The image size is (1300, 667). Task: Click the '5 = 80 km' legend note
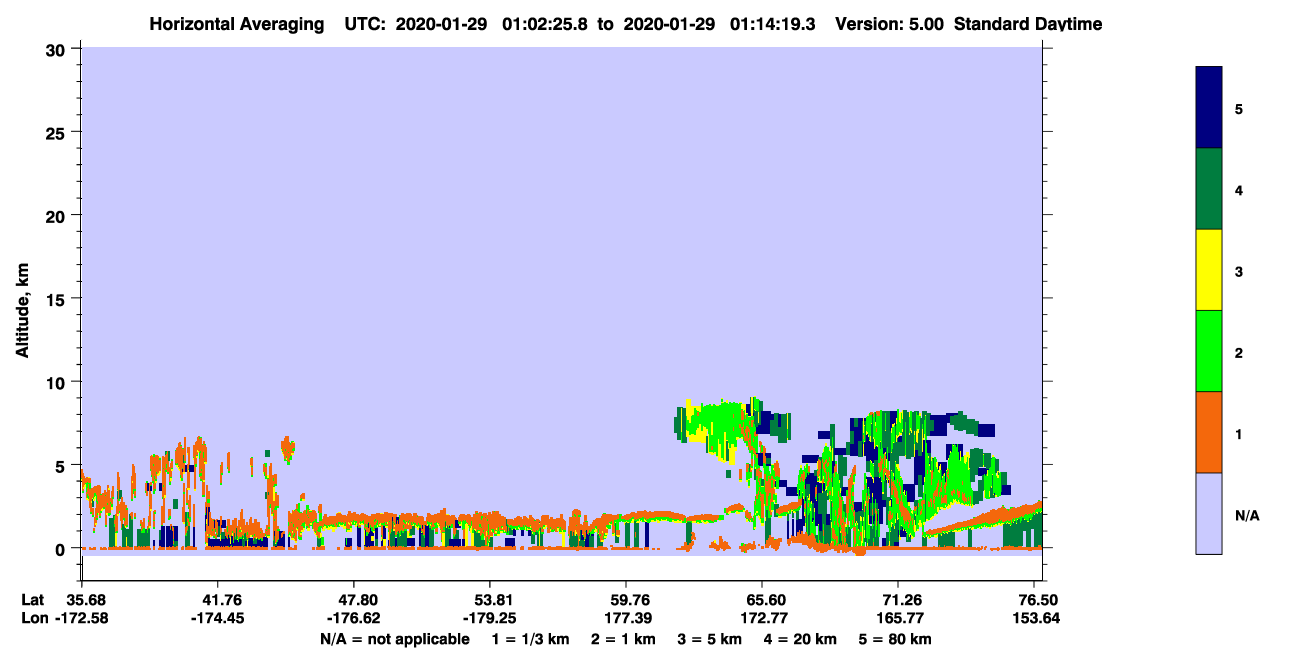(896, 639)
